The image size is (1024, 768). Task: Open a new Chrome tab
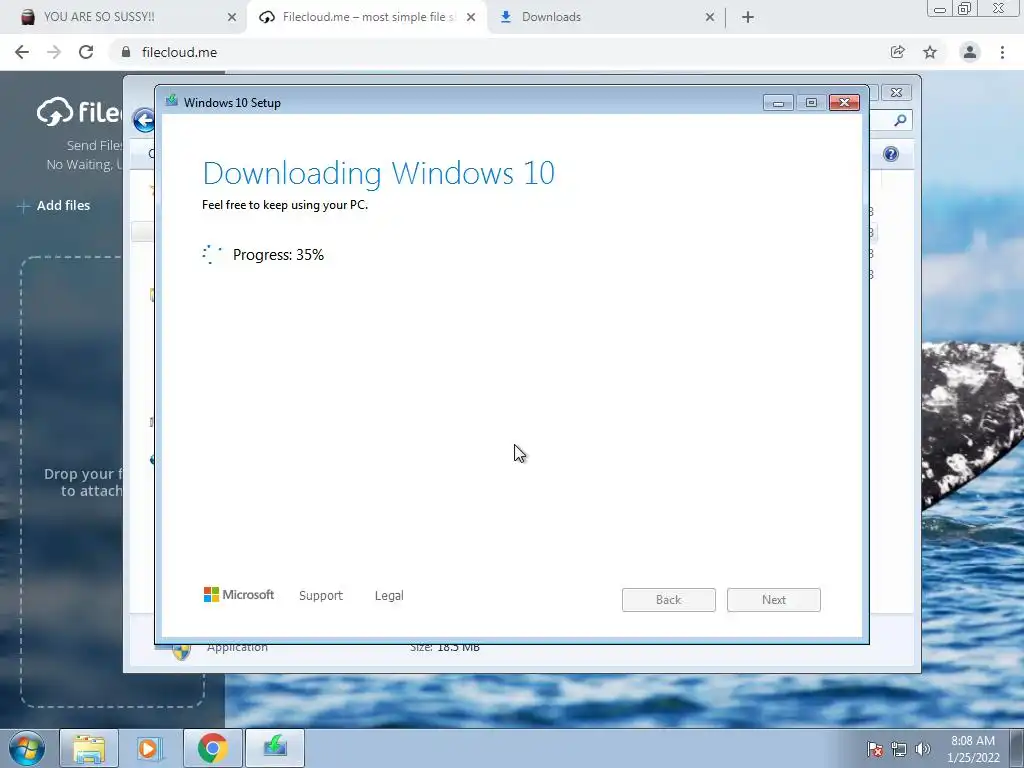pyautogui.click(x=748, y=17)
